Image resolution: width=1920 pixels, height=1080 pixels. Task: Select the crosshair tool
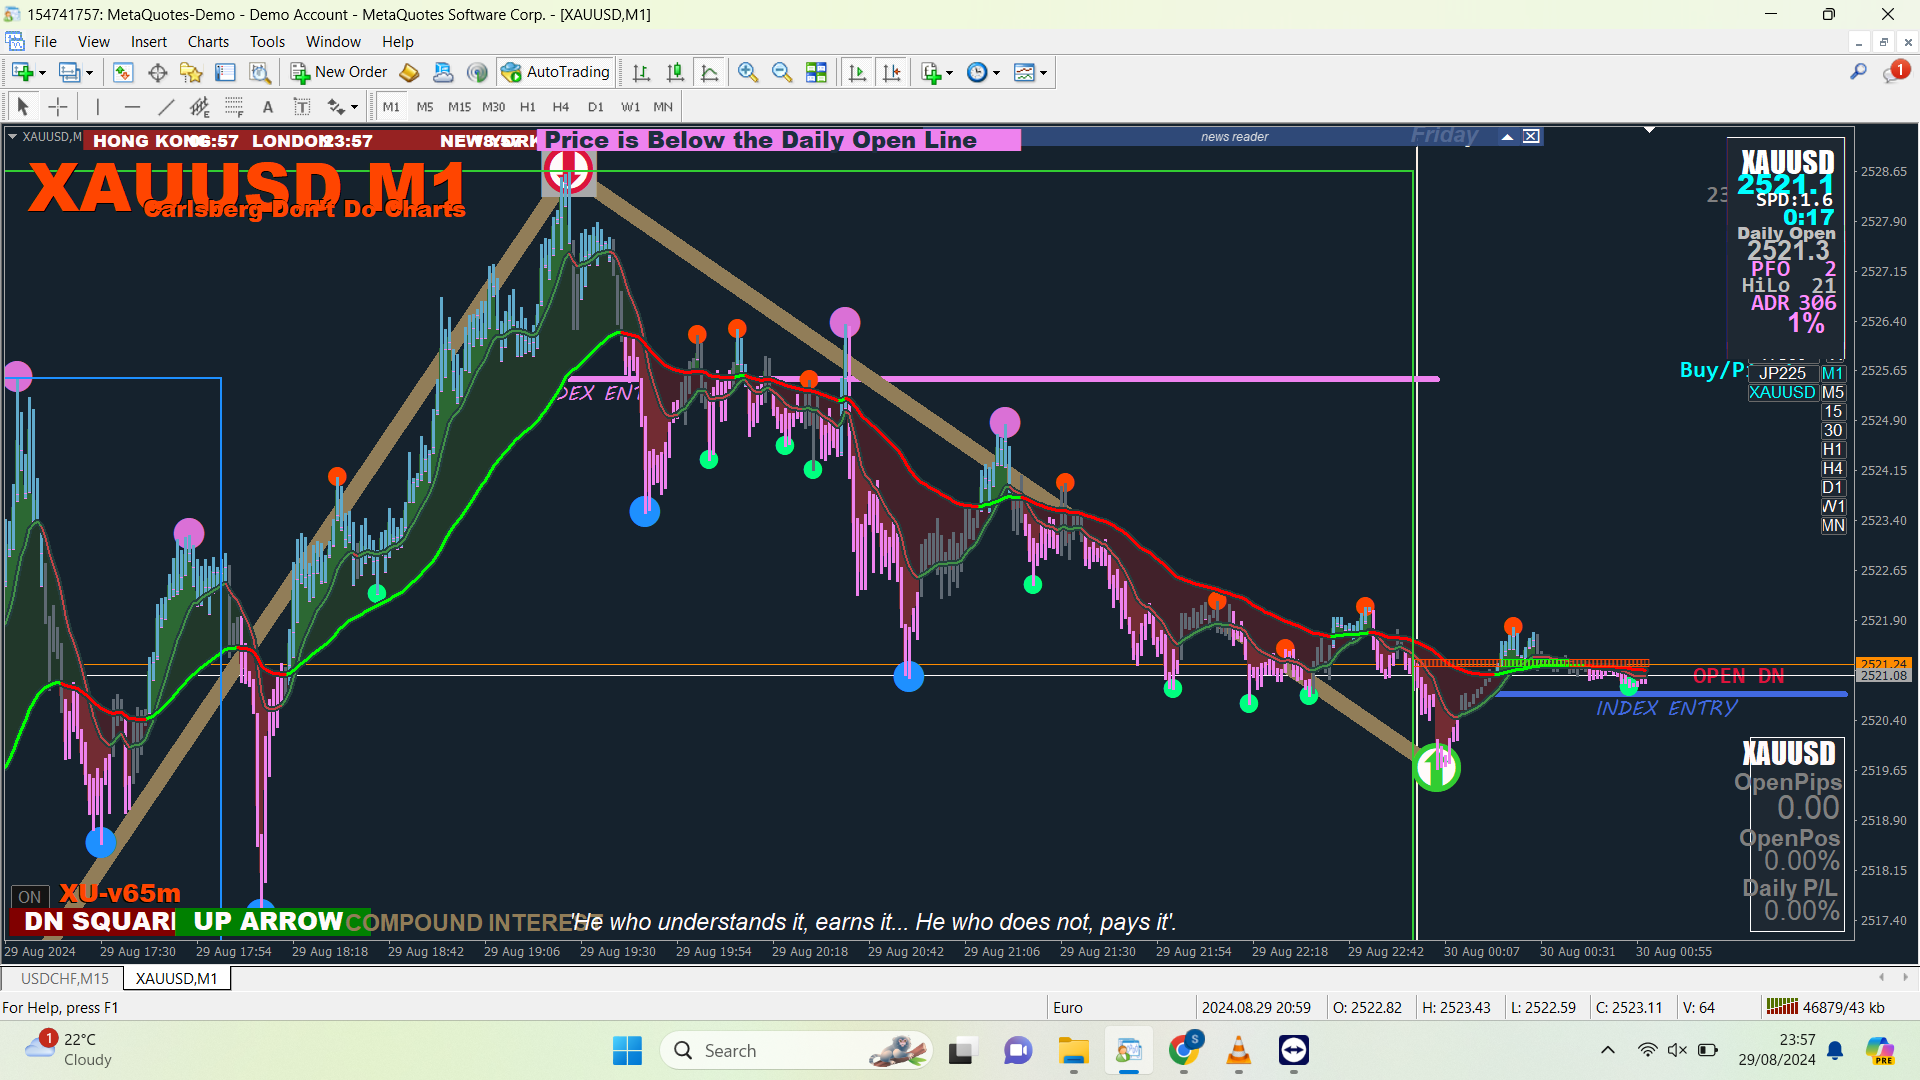[58, 107]
